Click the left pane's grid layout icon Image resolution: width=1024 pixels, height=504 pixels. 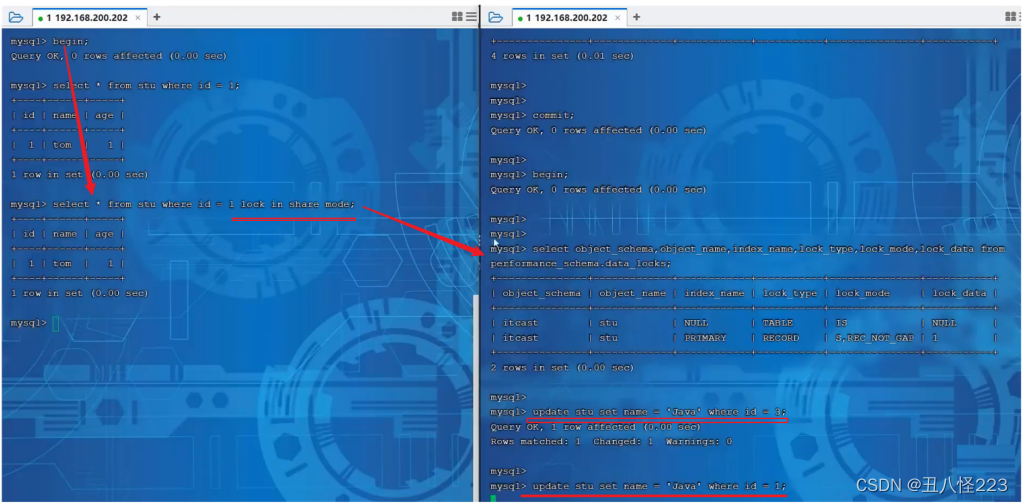click(x=457, y=17)
